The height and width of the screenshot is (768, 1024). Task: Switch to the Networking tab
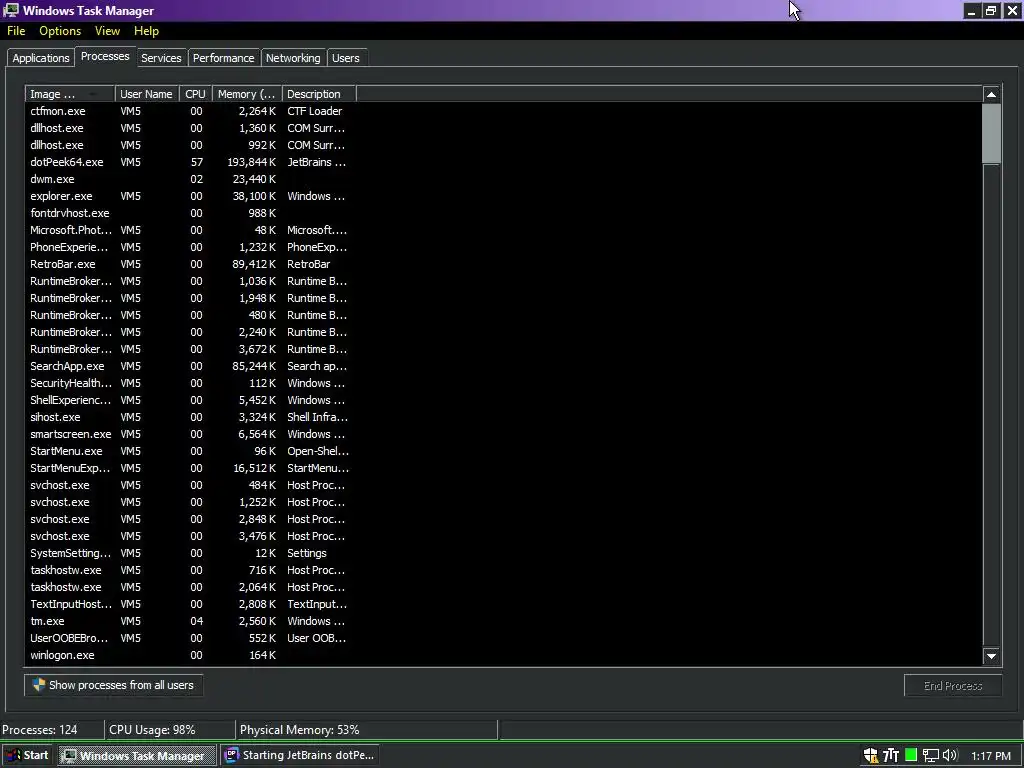point(293,58)
